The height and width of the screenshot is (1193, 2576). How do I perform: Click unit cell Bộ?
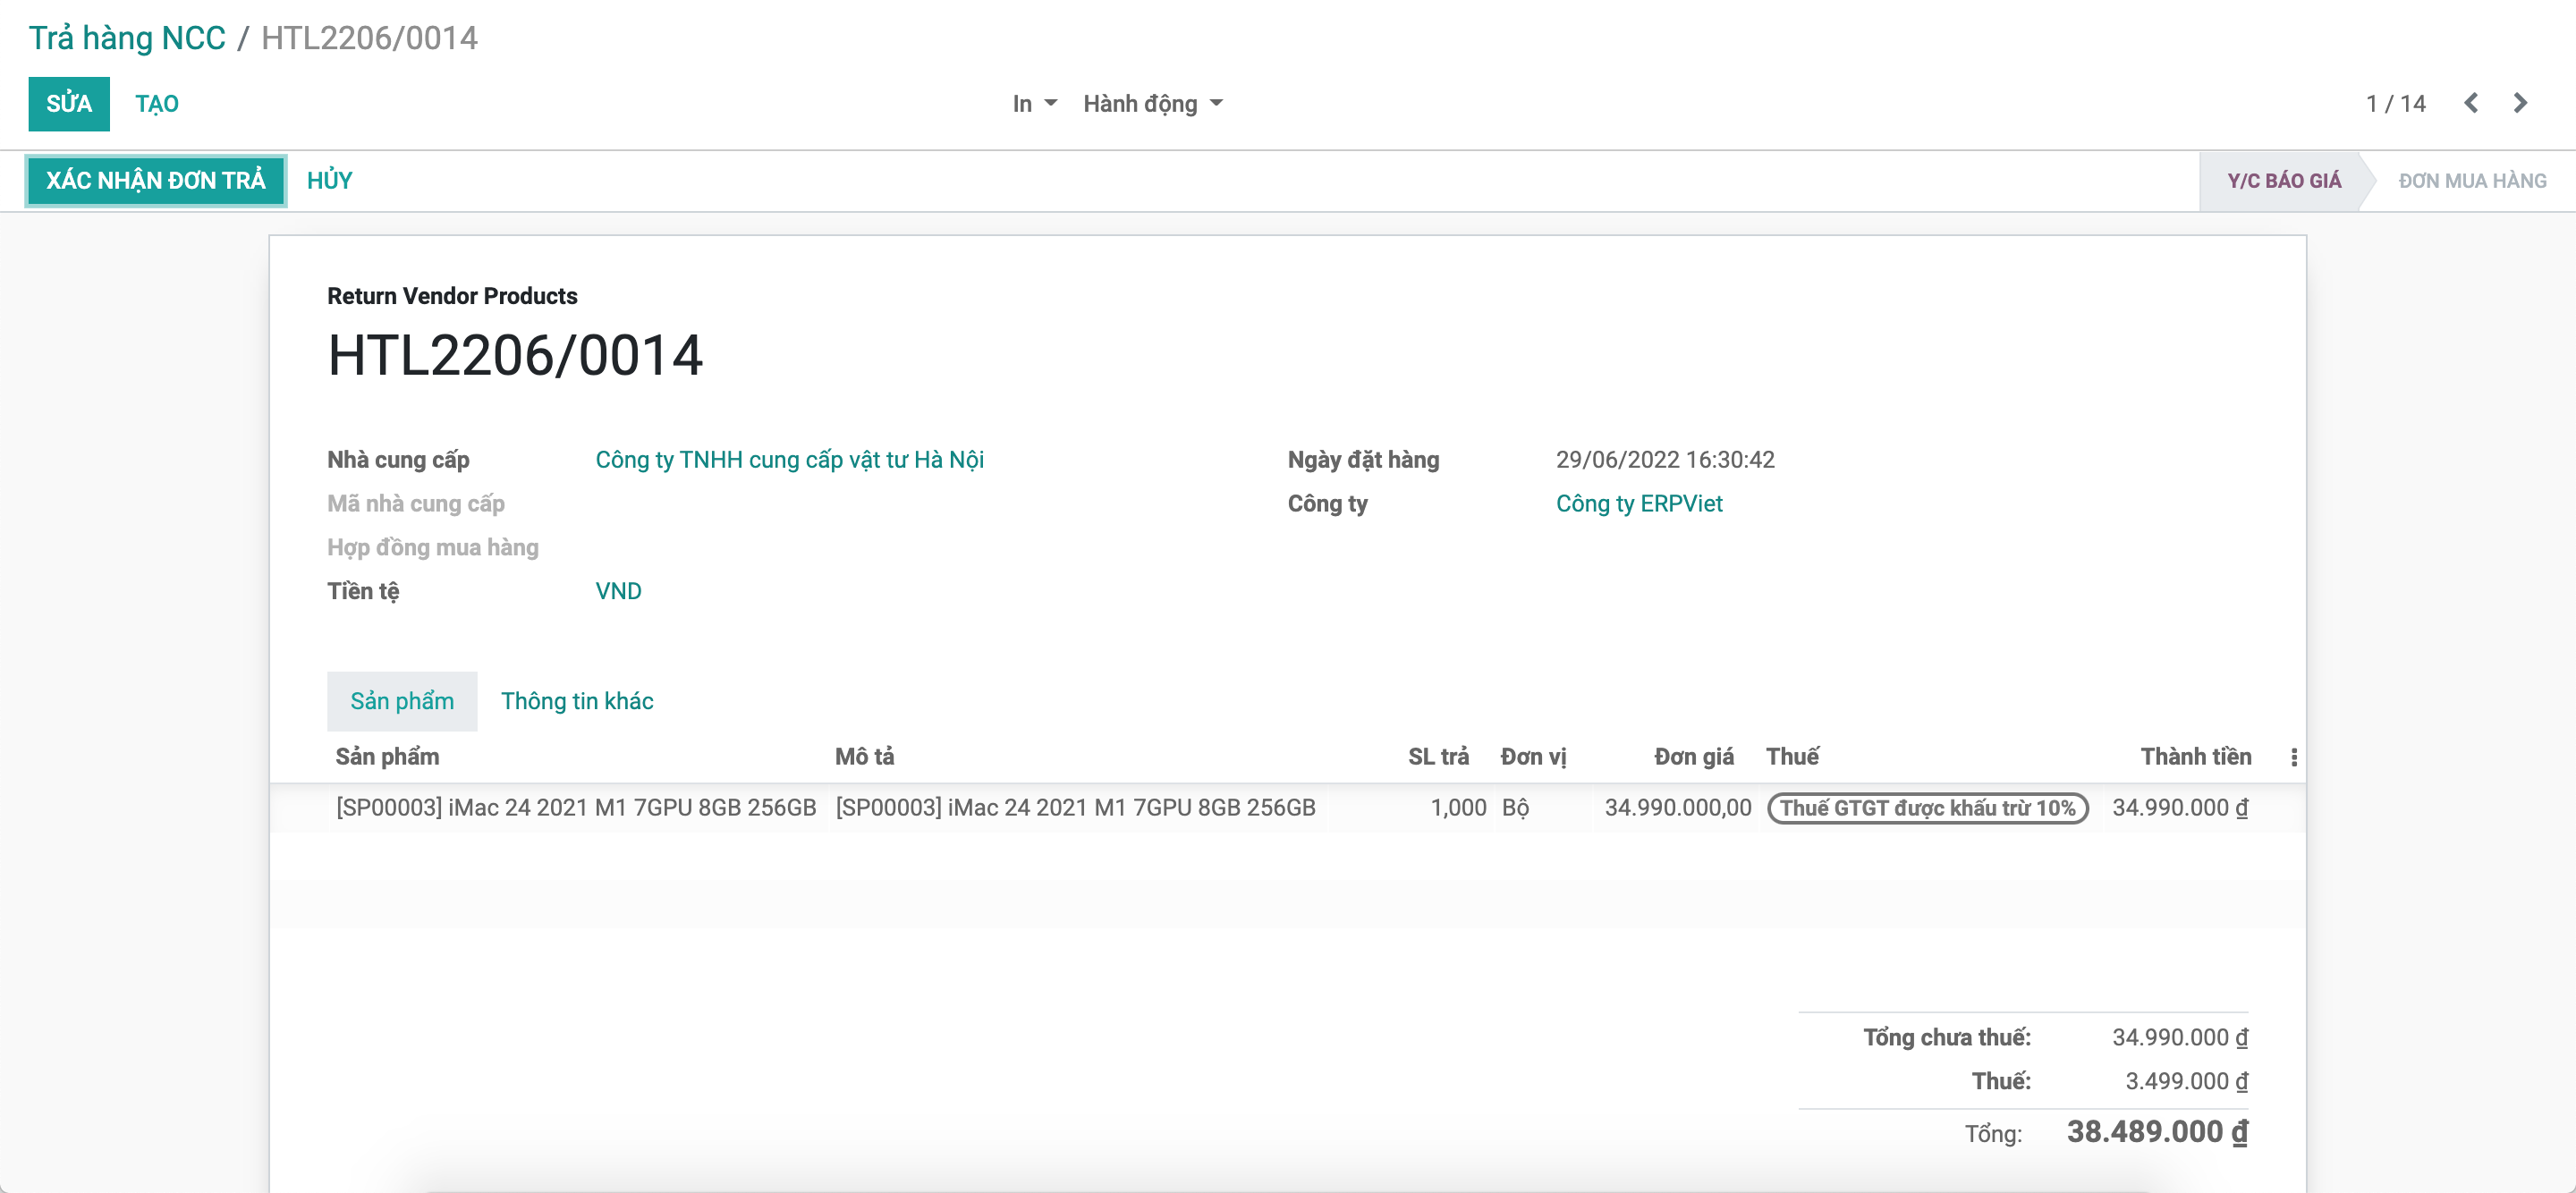pyautogui.click(x=1515, y=807)
